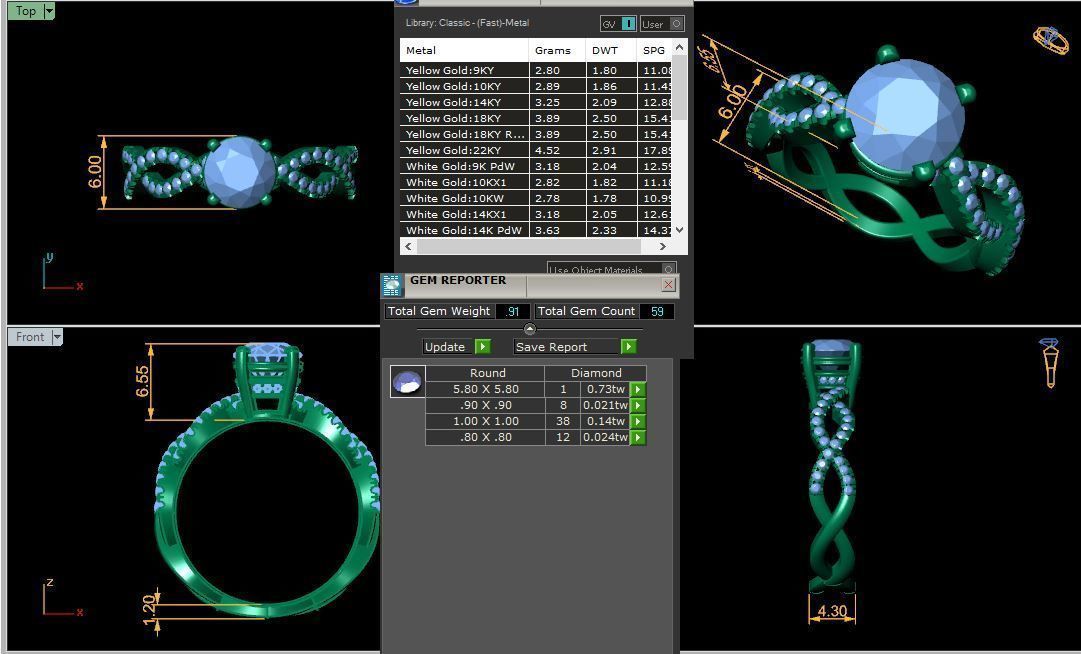Select Yellow Gold:22KY row

coord(536,150)
